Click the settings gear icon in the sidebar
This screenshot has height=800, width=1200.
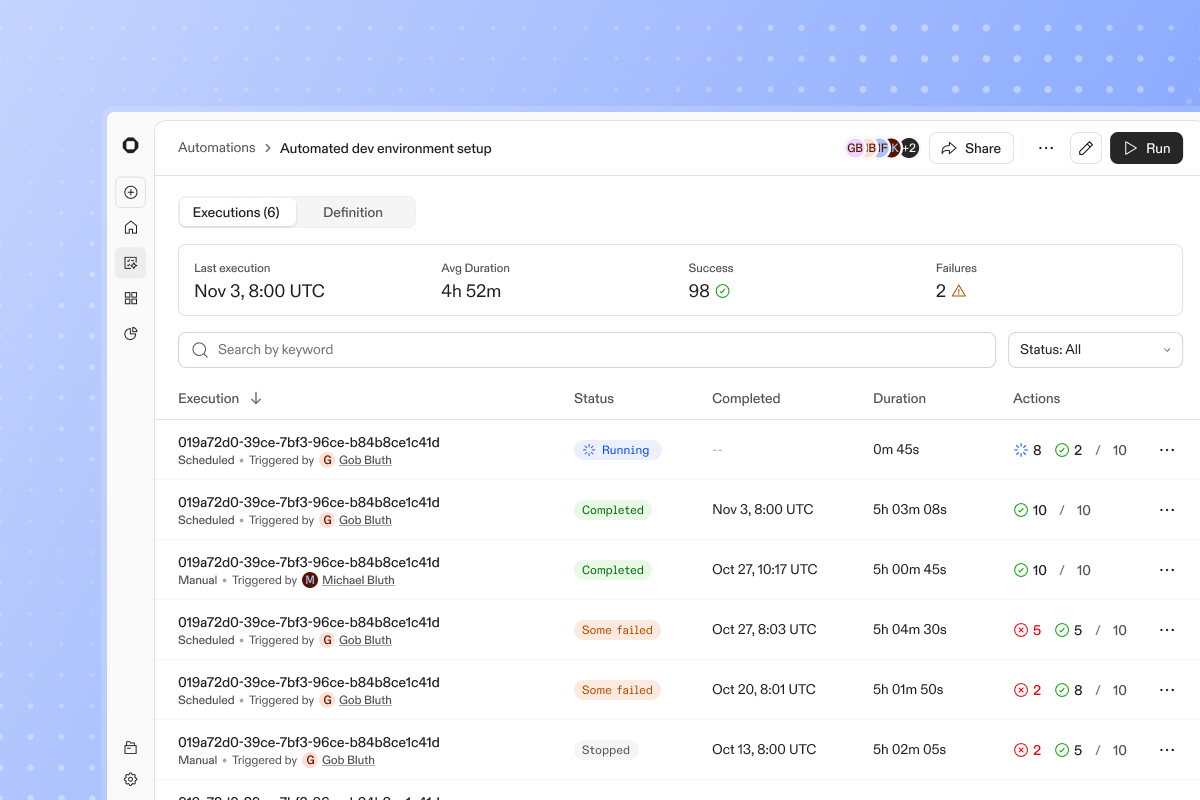pos(130,779)
